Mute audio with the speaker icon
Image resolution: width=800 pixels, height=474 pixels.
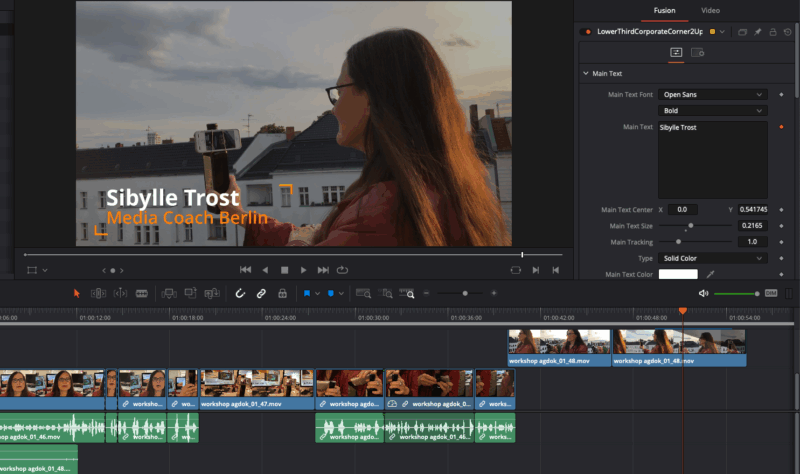[703, 293]
